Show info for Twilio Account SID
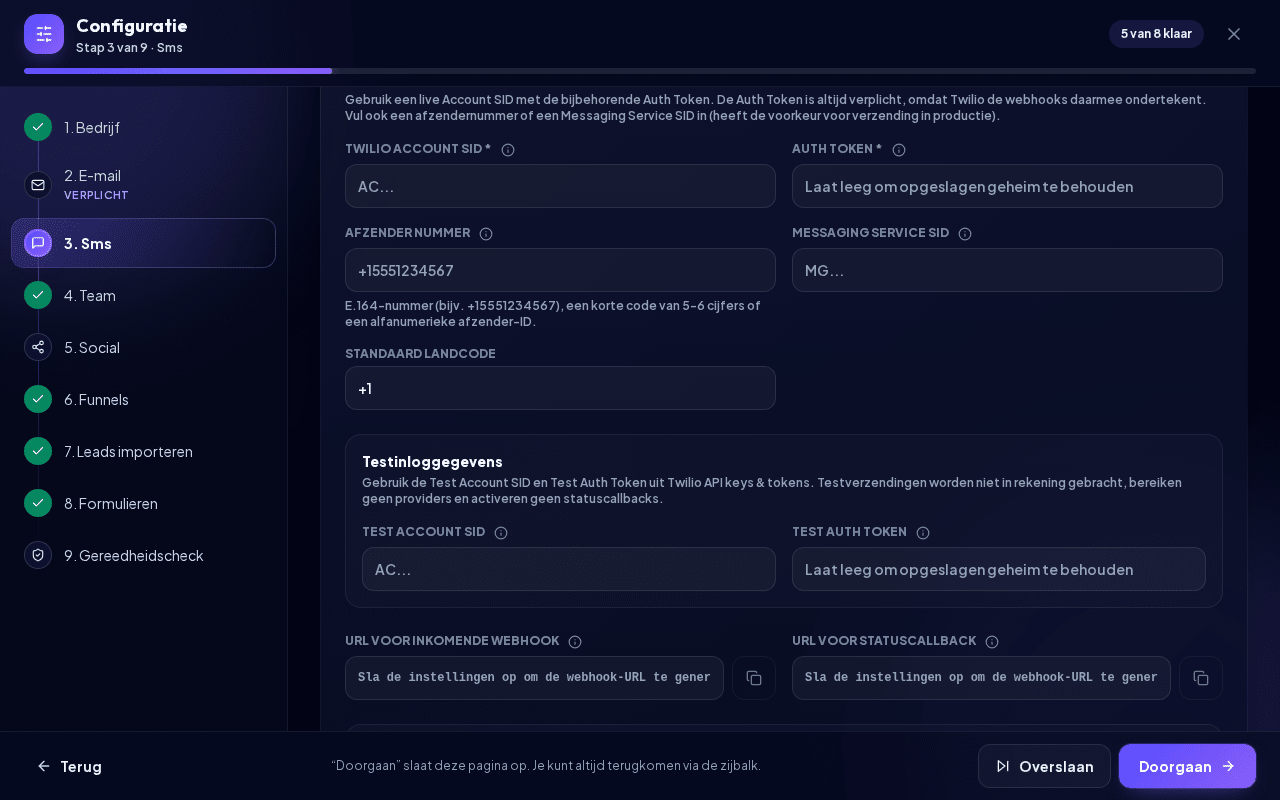This screenshot has height=800, width=1280. coord(508,150)
